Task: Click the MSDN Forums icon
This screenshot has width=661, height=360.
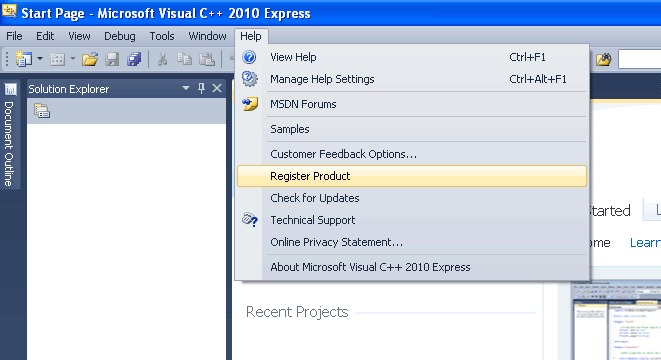Action: [x=250, y=104]
